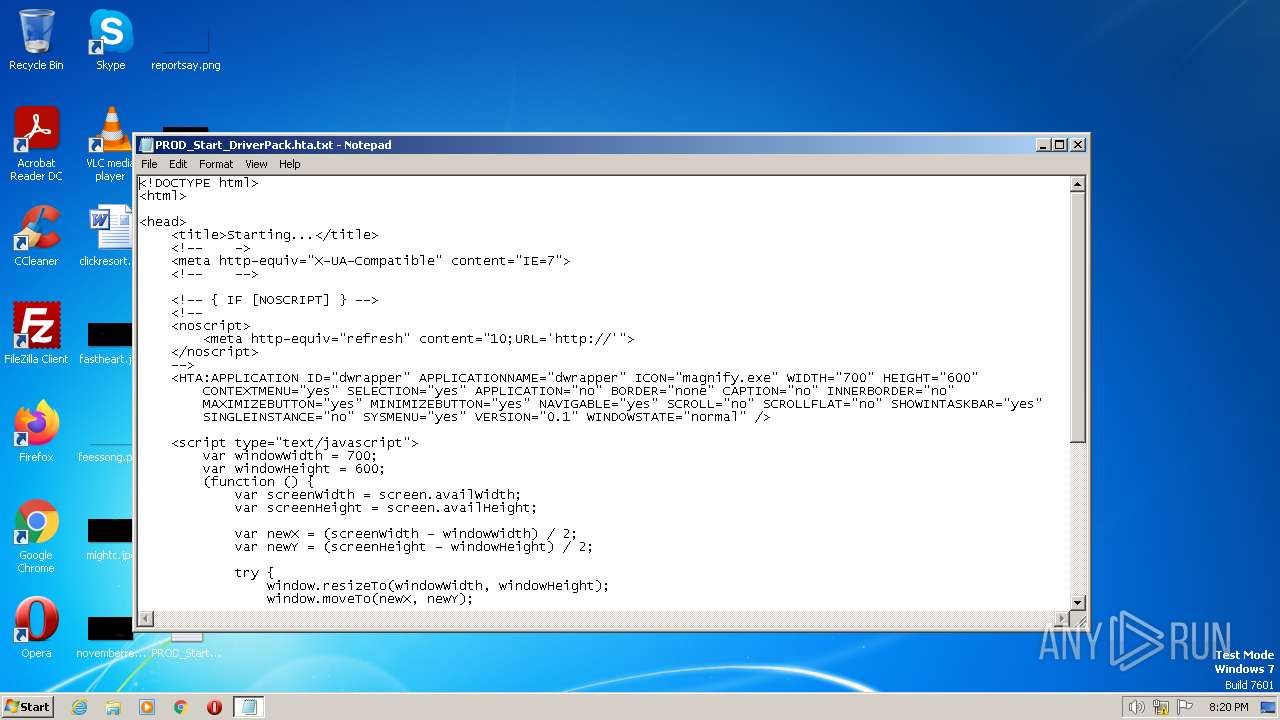Select the PROD_Start file on the desktop
This screenshot has width=1280, height=720.
pos(186,645)
